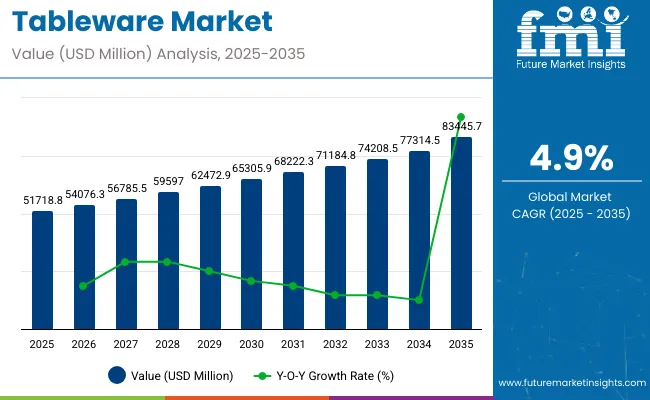Click the data label 74208.5

click(378, 148)
